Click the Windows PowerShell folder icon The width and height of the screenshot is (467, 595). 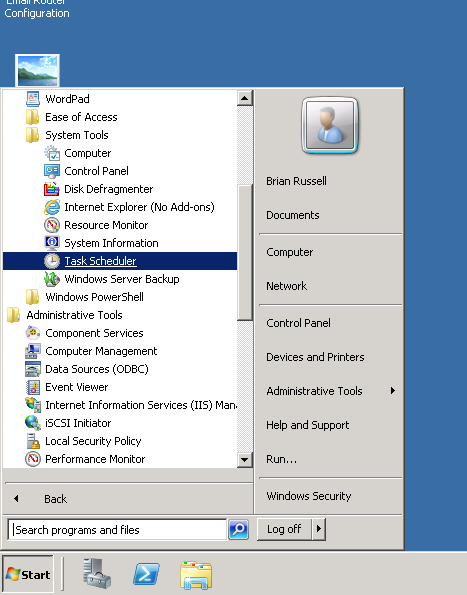[33, 297]
